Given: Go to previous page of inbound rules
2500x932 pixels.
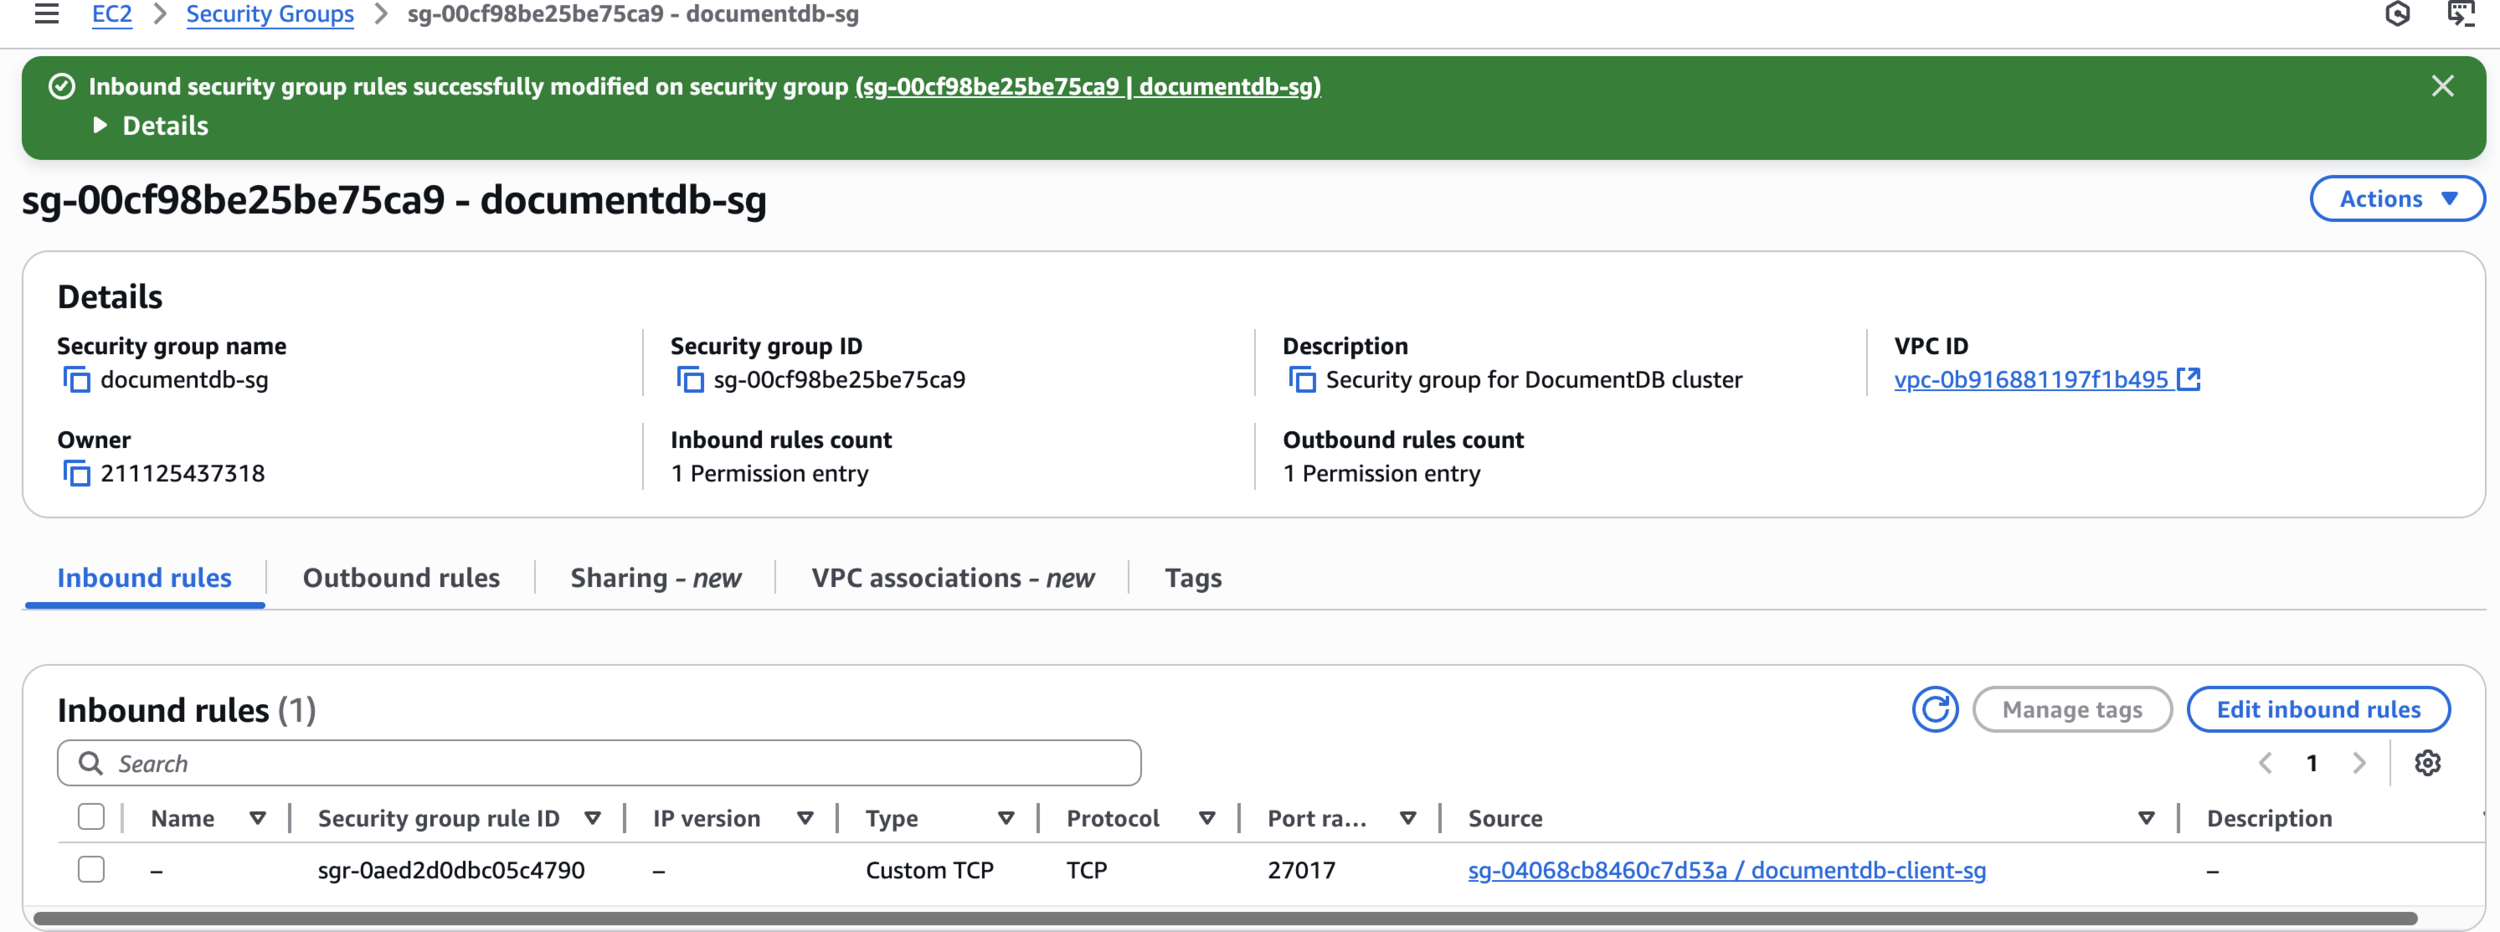Looking at the screenshot, I should click(x=2265, y=764).
